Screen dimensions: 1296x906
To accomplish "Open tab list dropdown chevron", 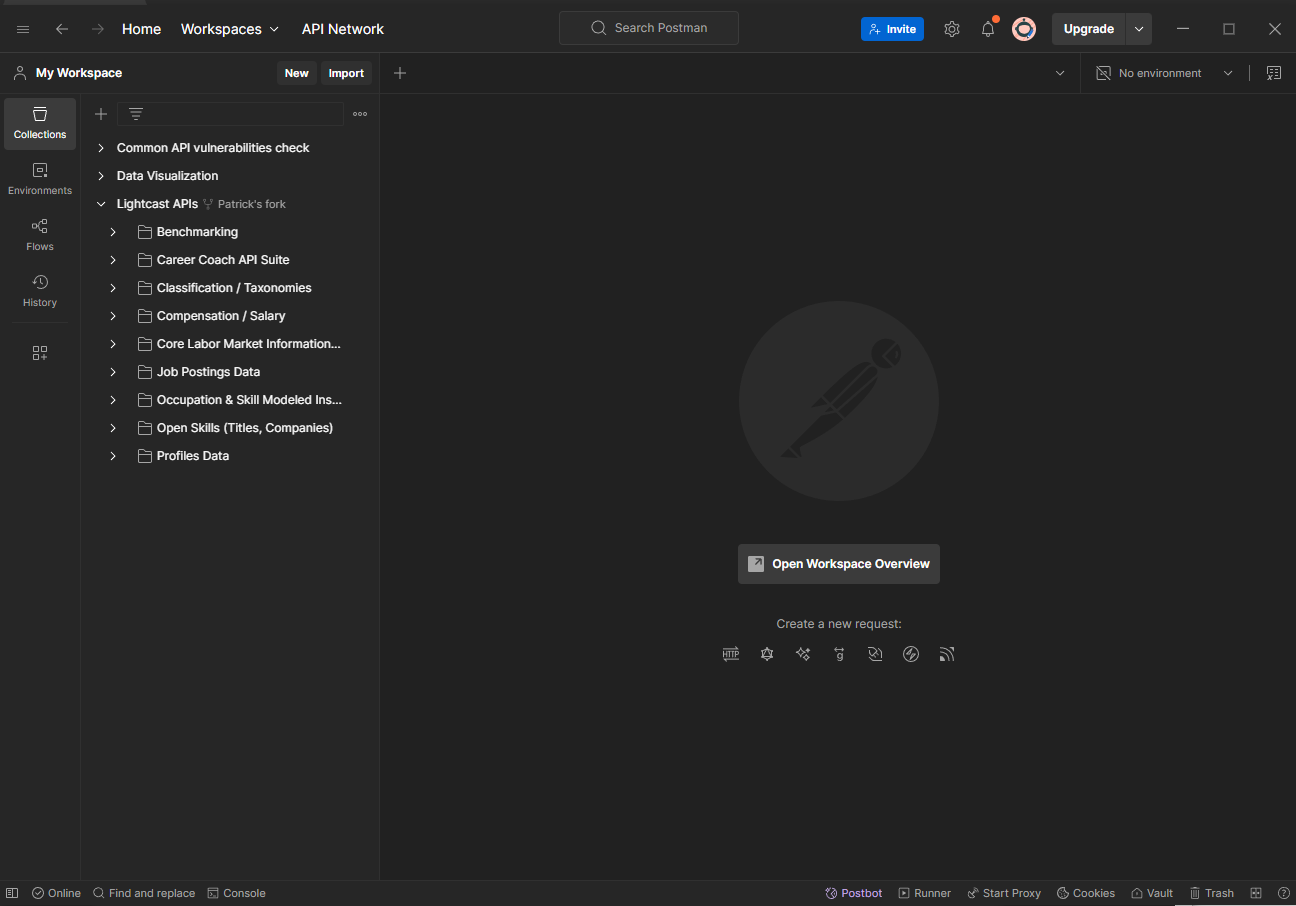I will pos(1060,73).
